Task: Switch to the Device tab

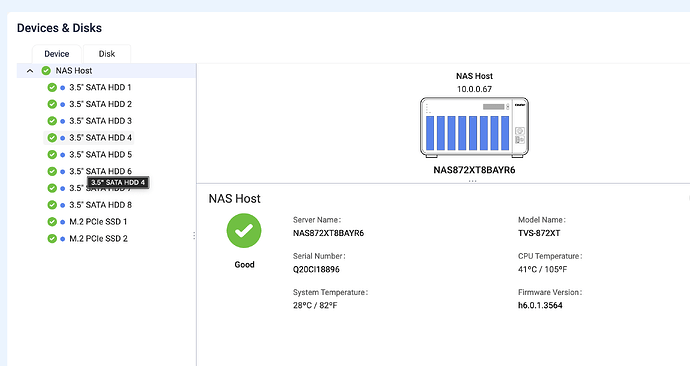Action: (x=56, y=54)
